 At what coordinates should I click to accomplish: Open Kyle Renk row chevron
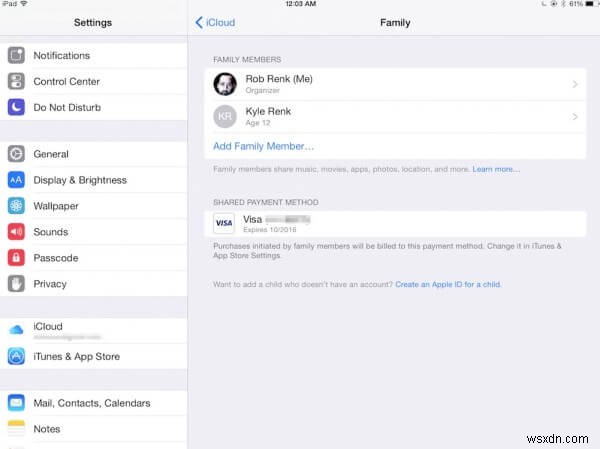[575, 117]
